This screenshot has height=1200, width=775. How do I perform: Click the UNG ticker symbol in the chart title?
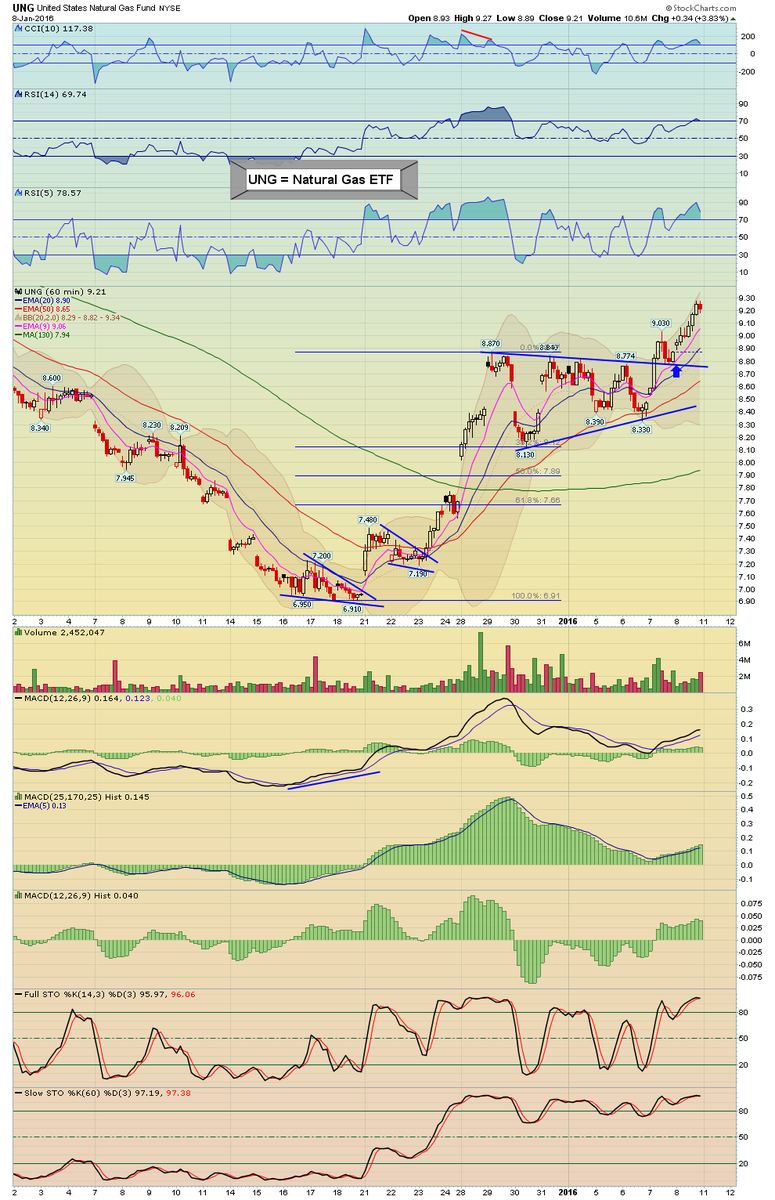25,8
